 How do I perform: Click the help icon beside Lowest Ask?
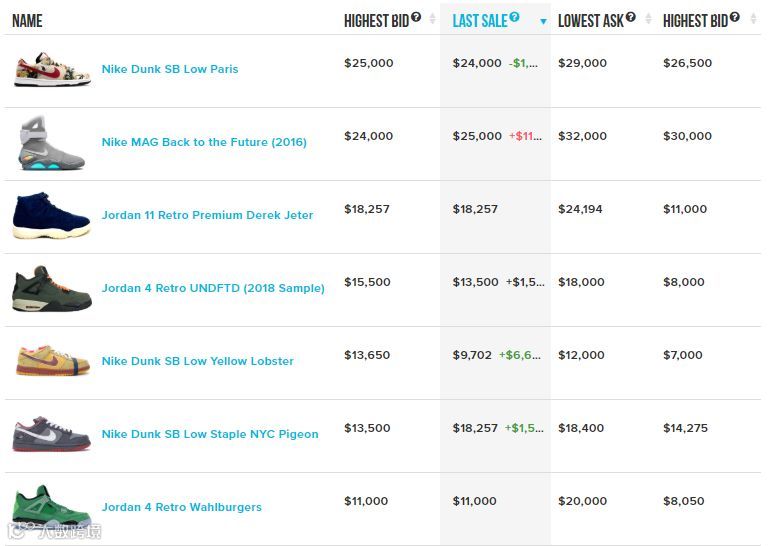[631, 17]
